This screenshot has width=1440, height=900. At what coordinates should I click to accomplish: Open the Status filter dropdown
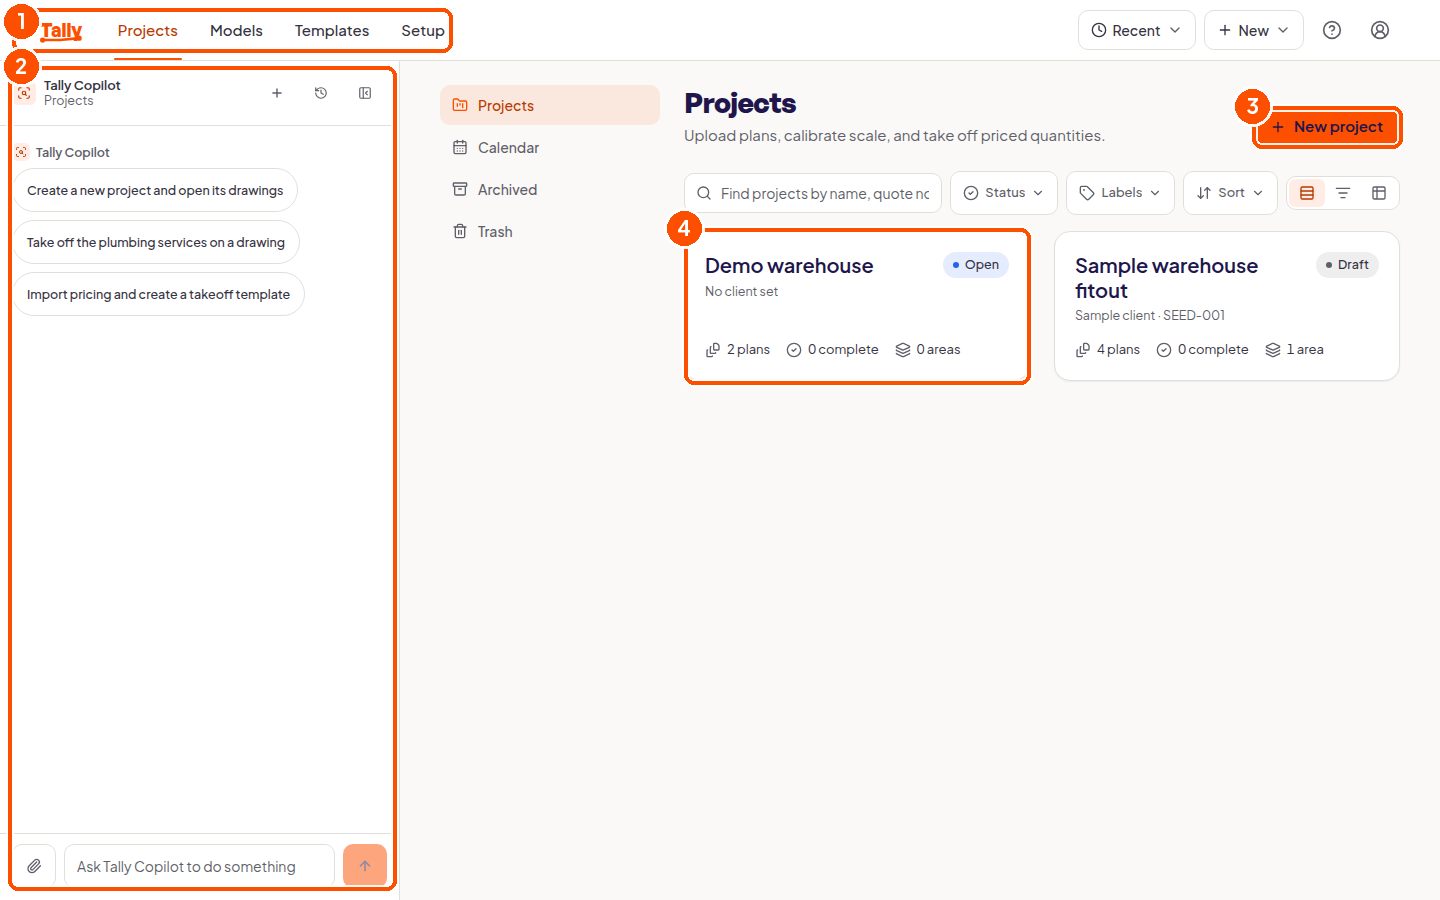1003,193
